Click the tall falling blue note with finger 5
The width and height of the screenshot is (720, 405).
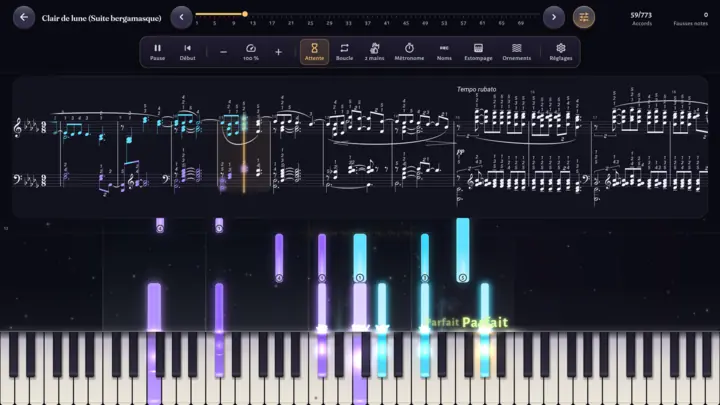point(463,250)
